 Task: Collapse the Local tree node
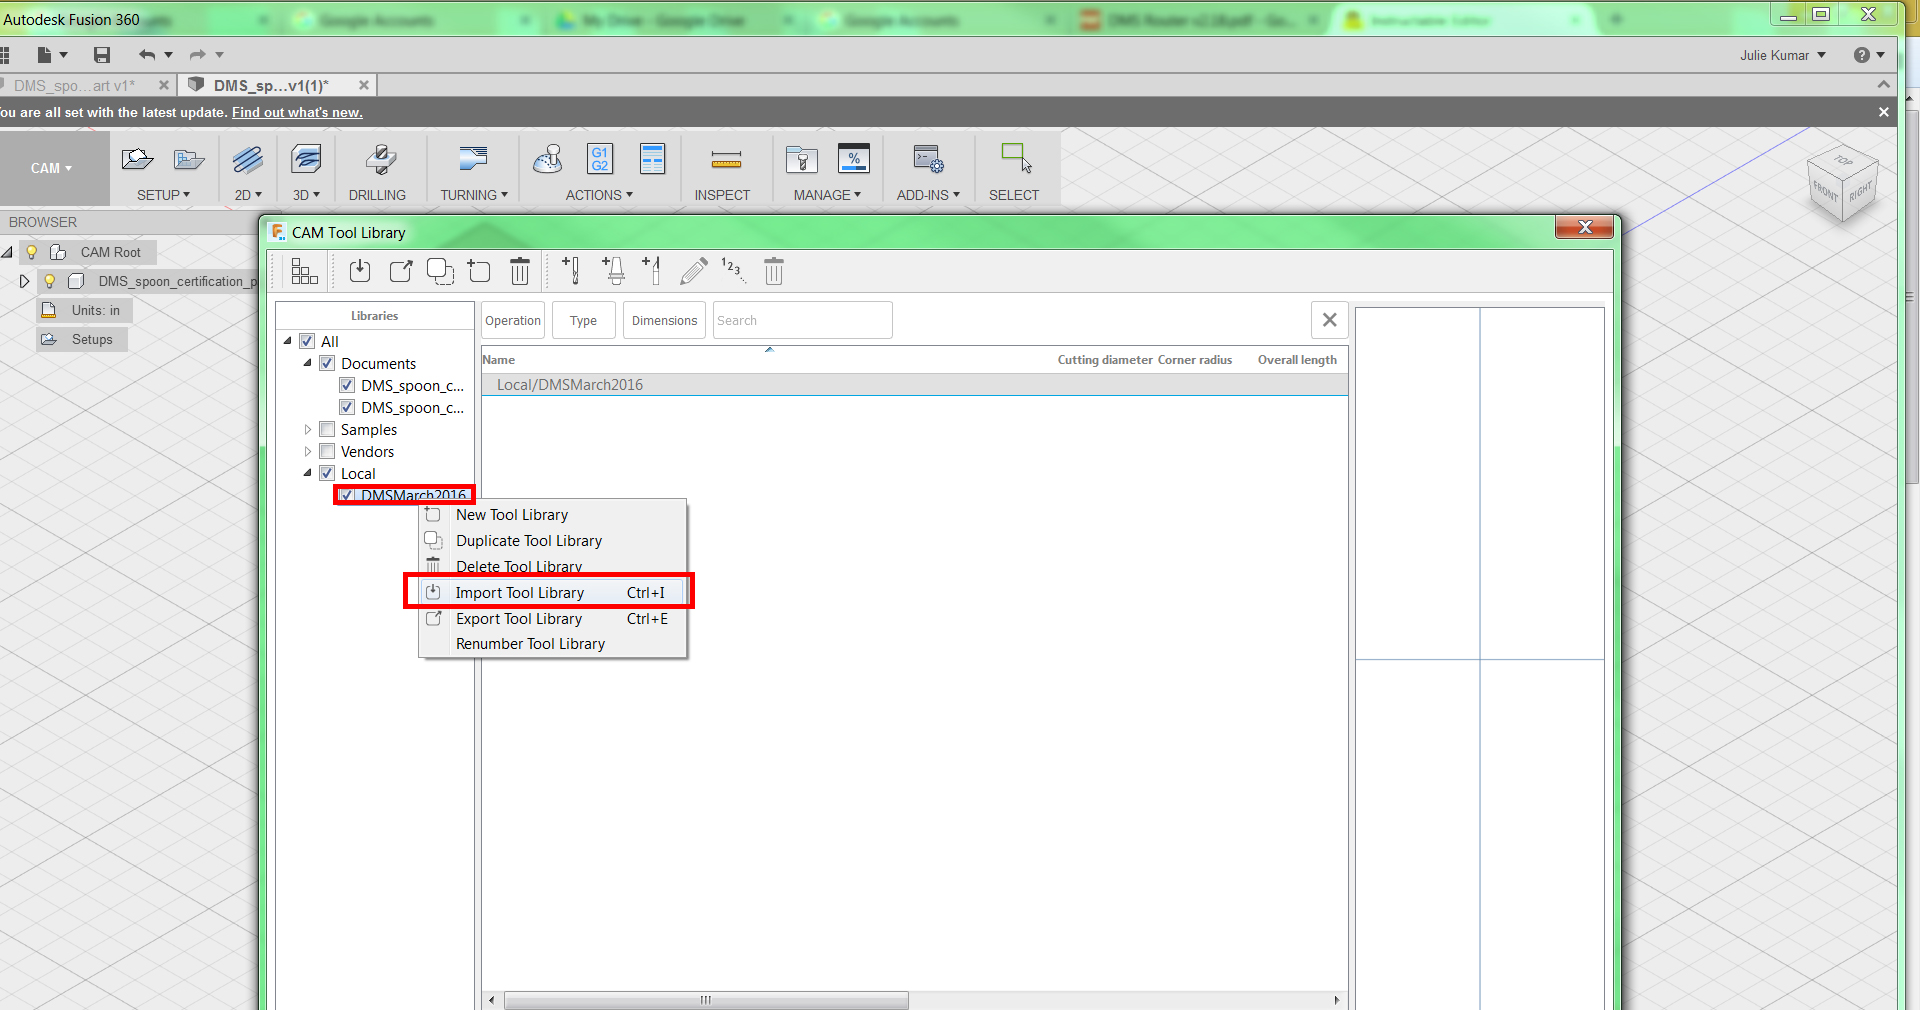point(308,473)
